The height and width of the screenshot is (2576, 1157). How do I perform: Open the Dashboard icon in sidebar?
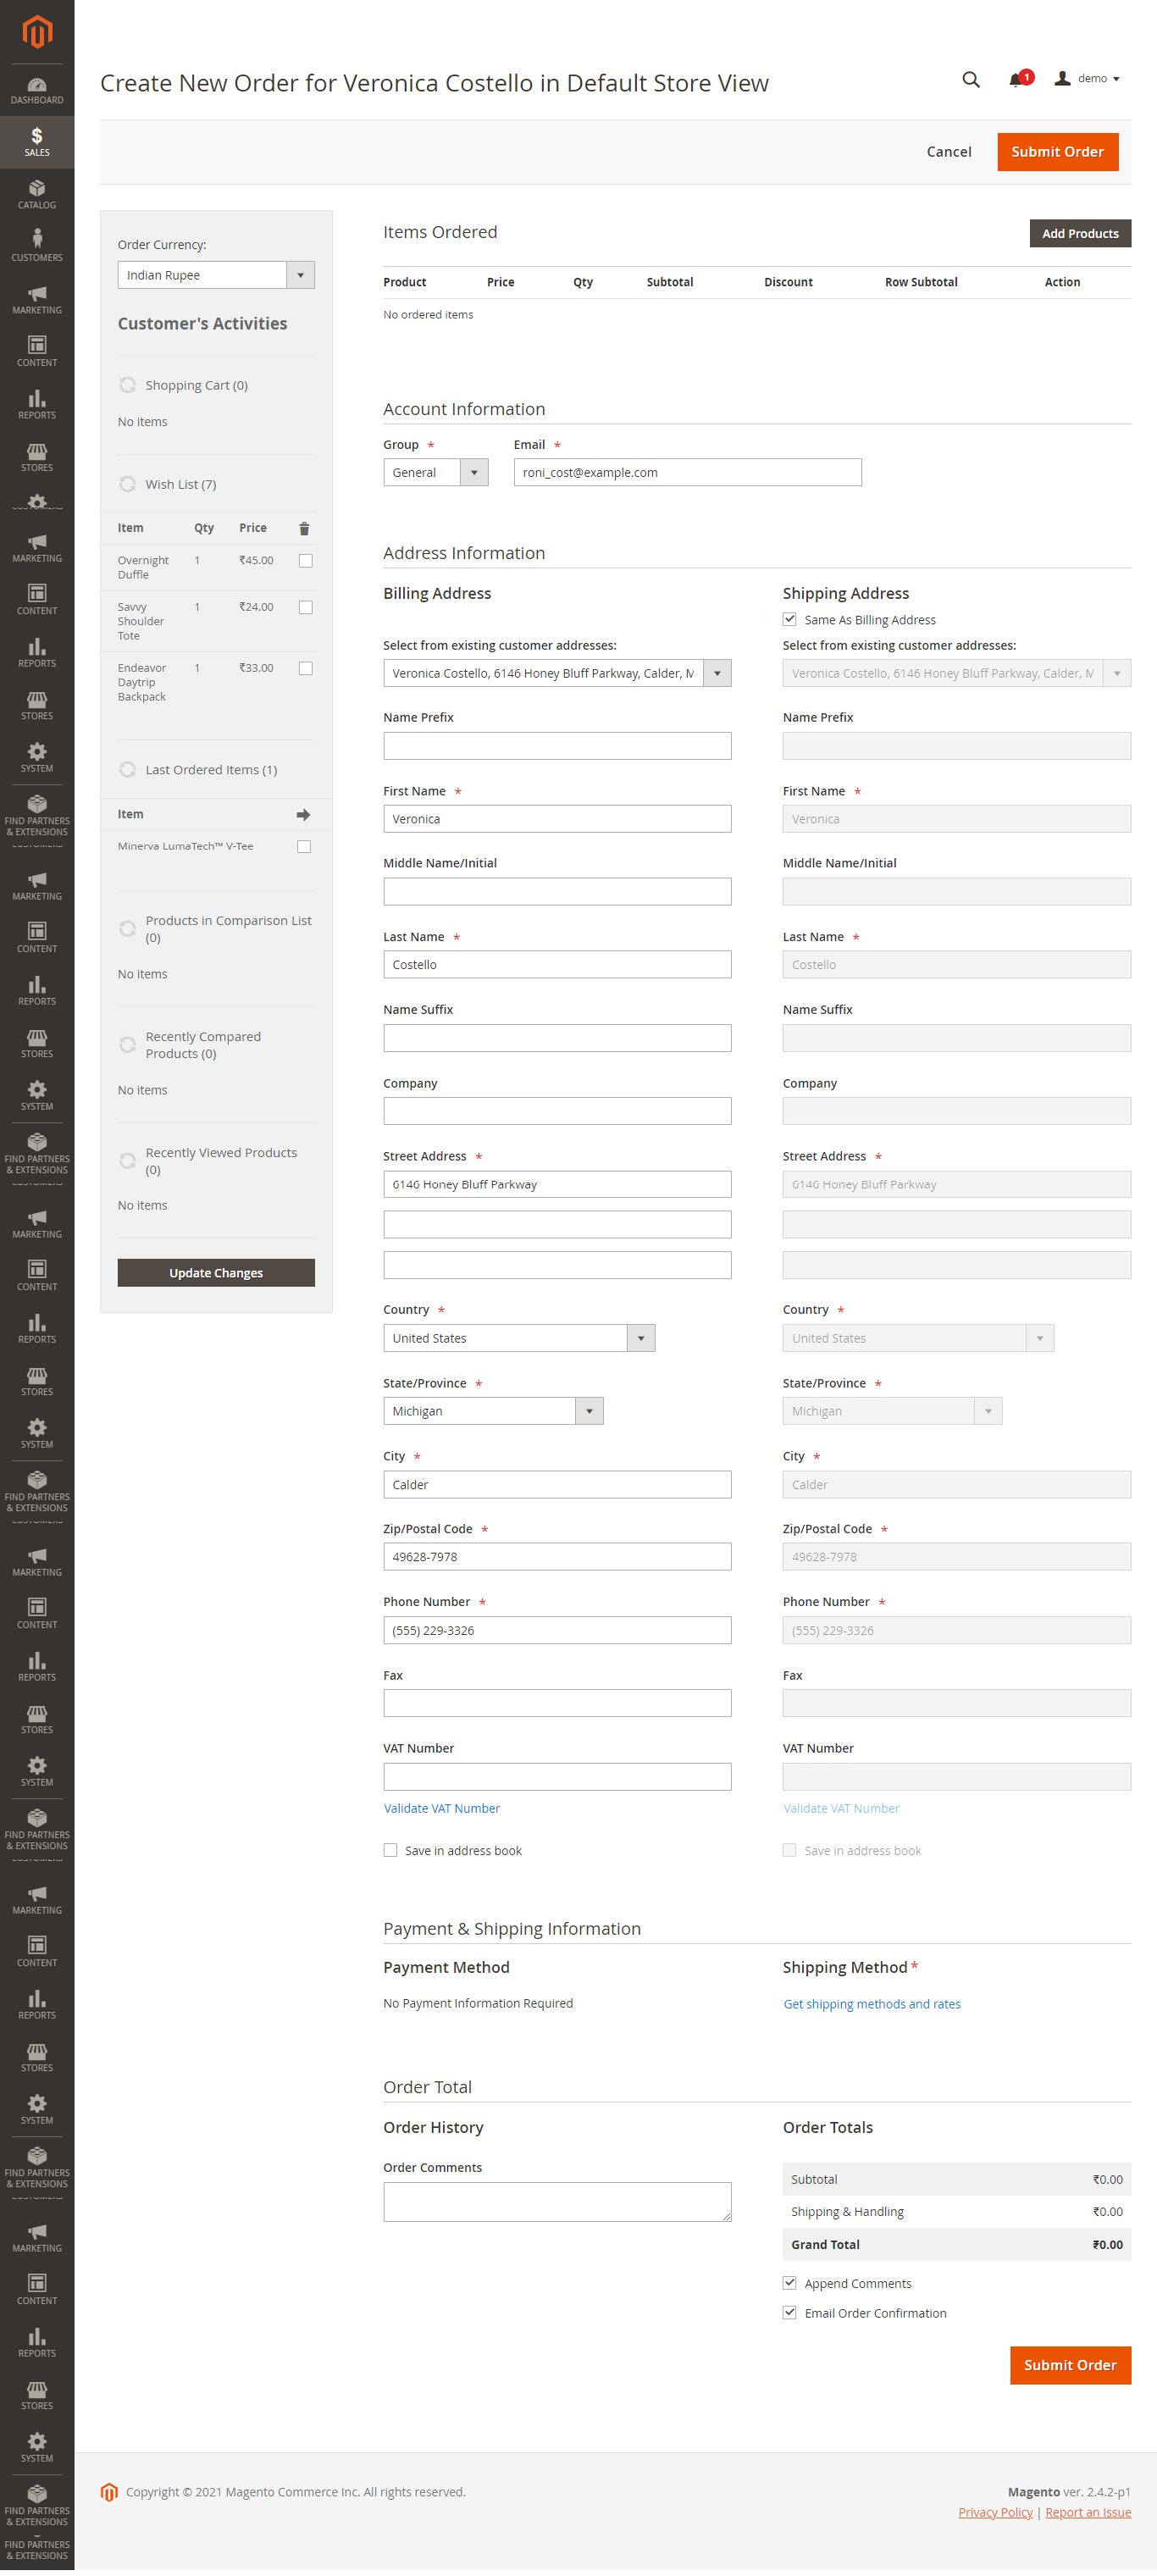[37, 90]
